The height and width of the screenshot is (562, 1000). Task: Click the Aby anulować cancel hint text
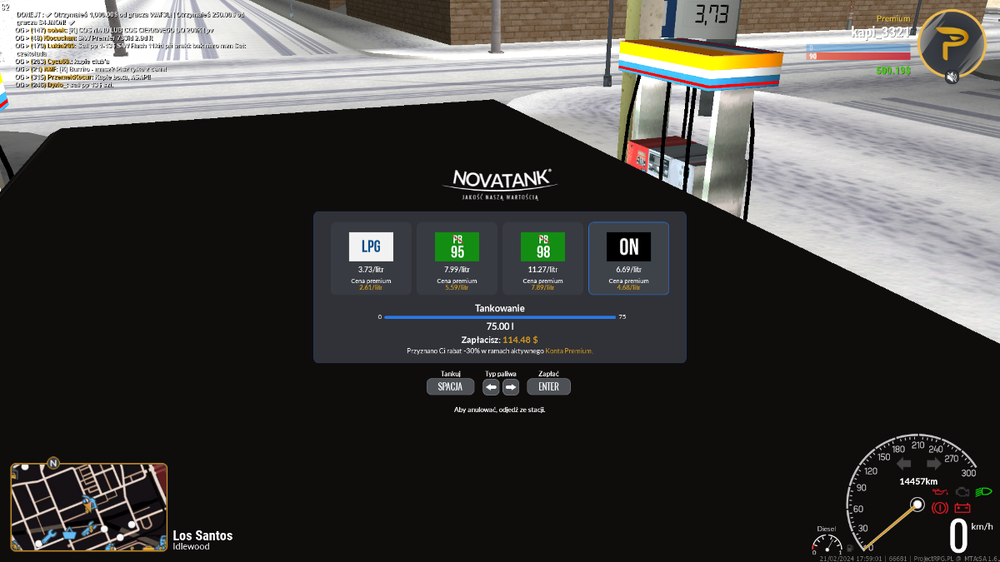499,410
